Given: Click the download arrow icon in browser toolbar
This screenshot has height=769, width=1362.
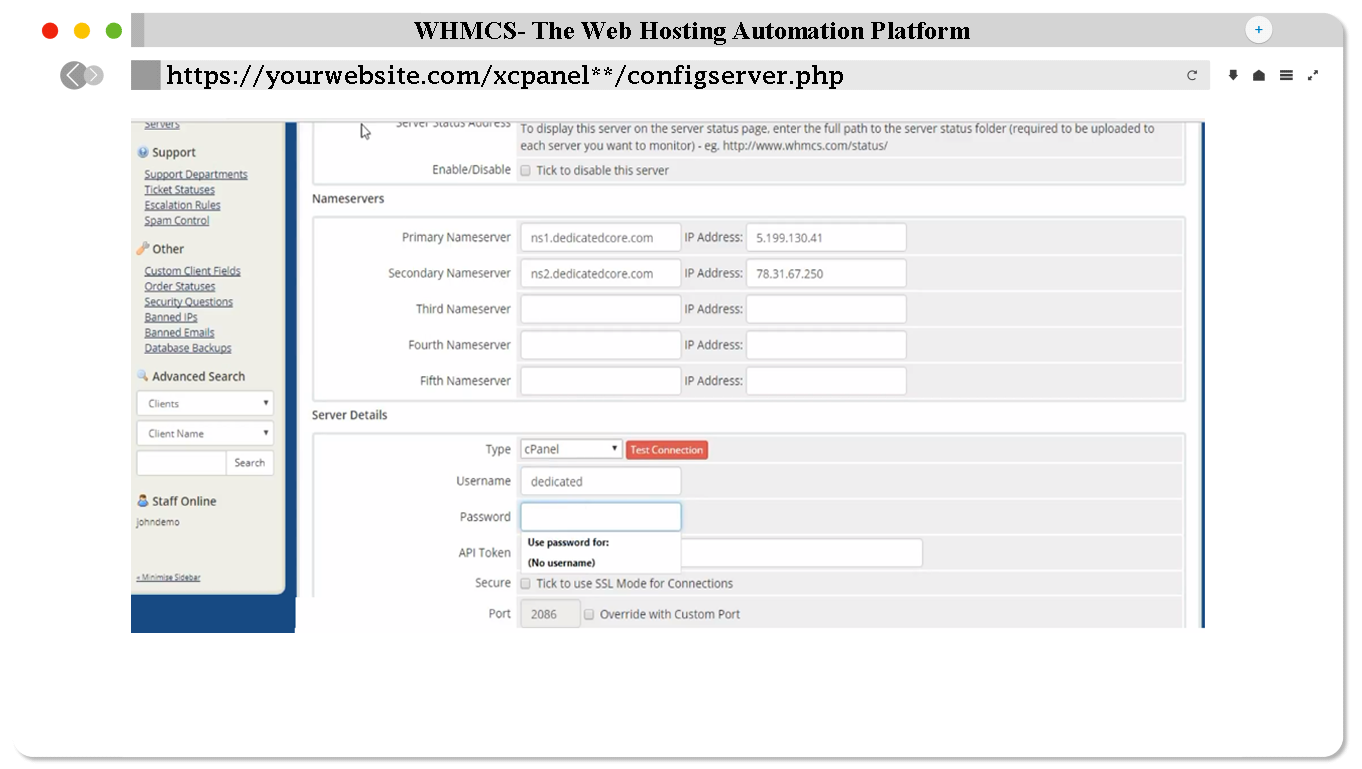Looking at the screenshot, I should tap(1233, 75).
